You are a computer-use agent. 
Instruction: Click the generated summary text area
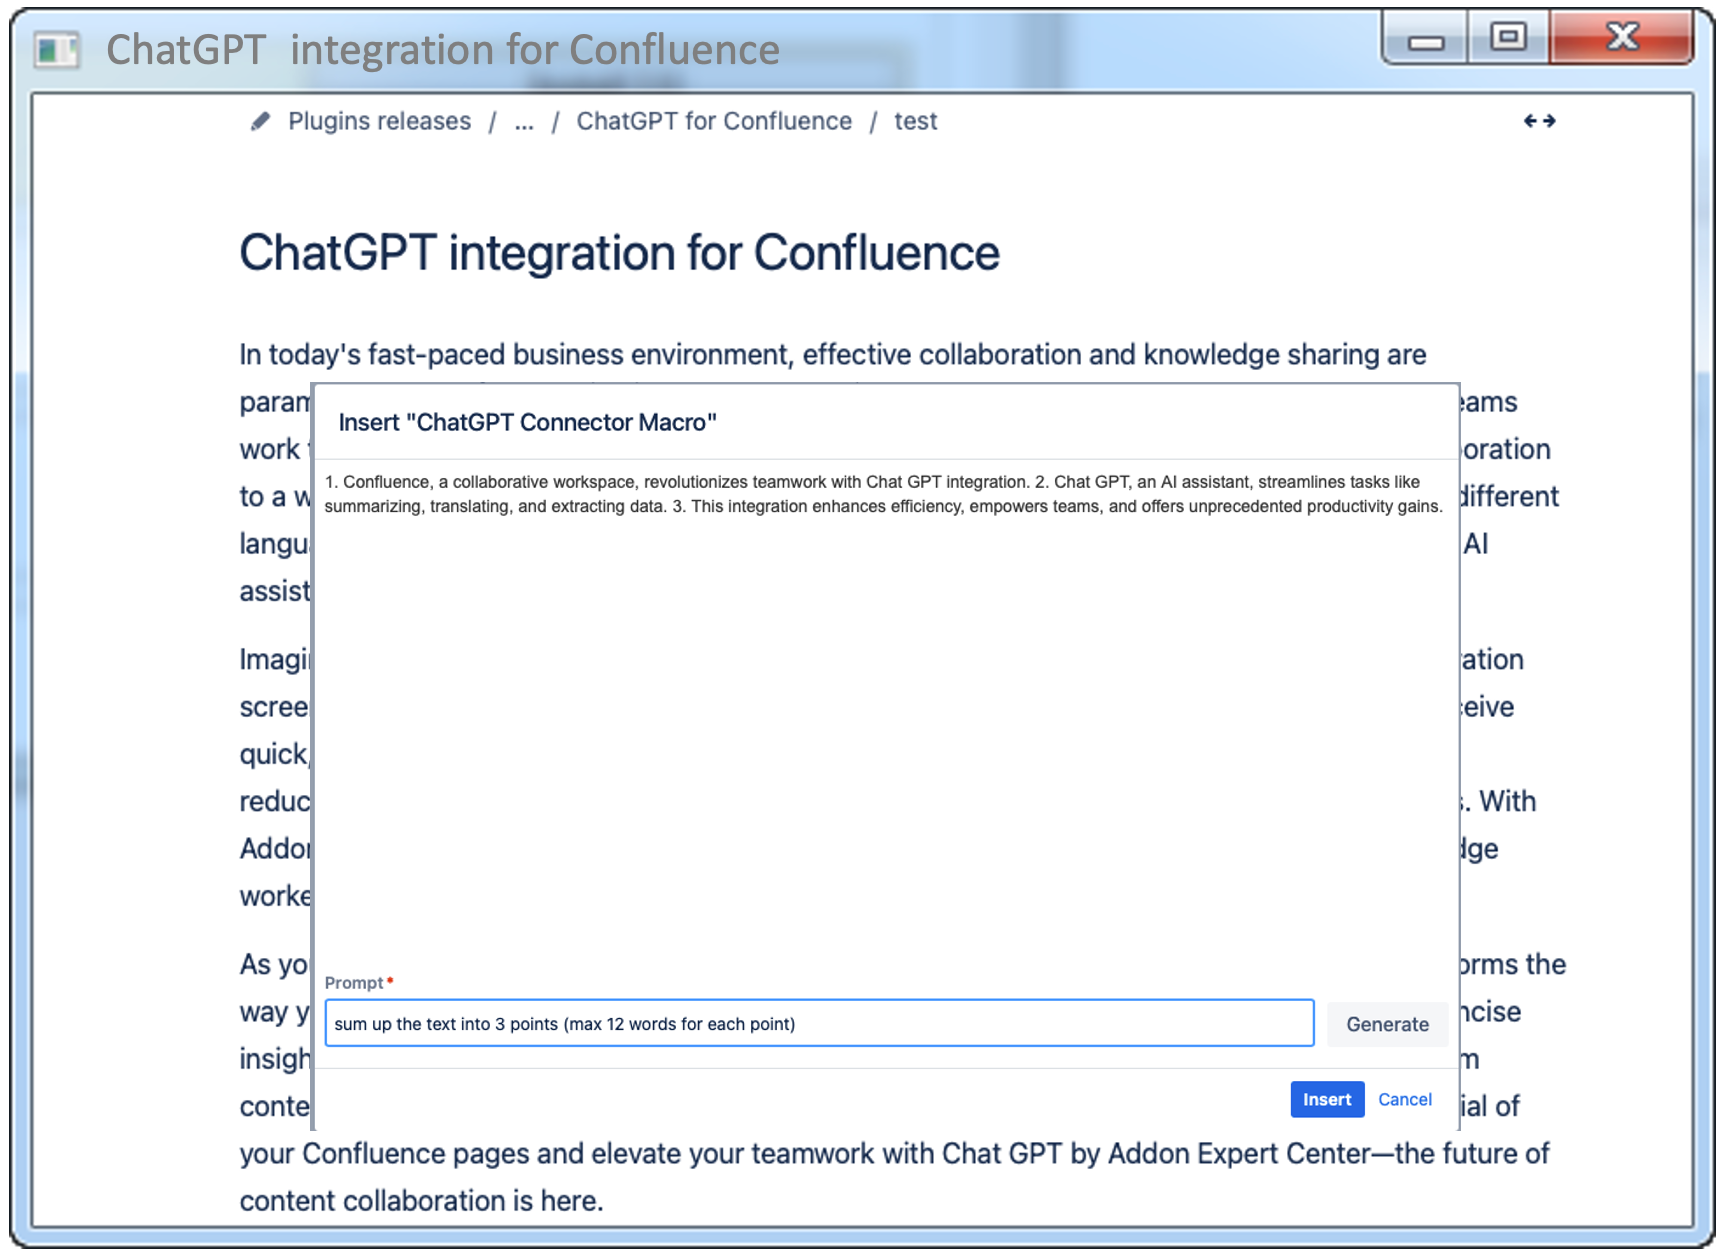pyautogui.click(x=884, y=494)
